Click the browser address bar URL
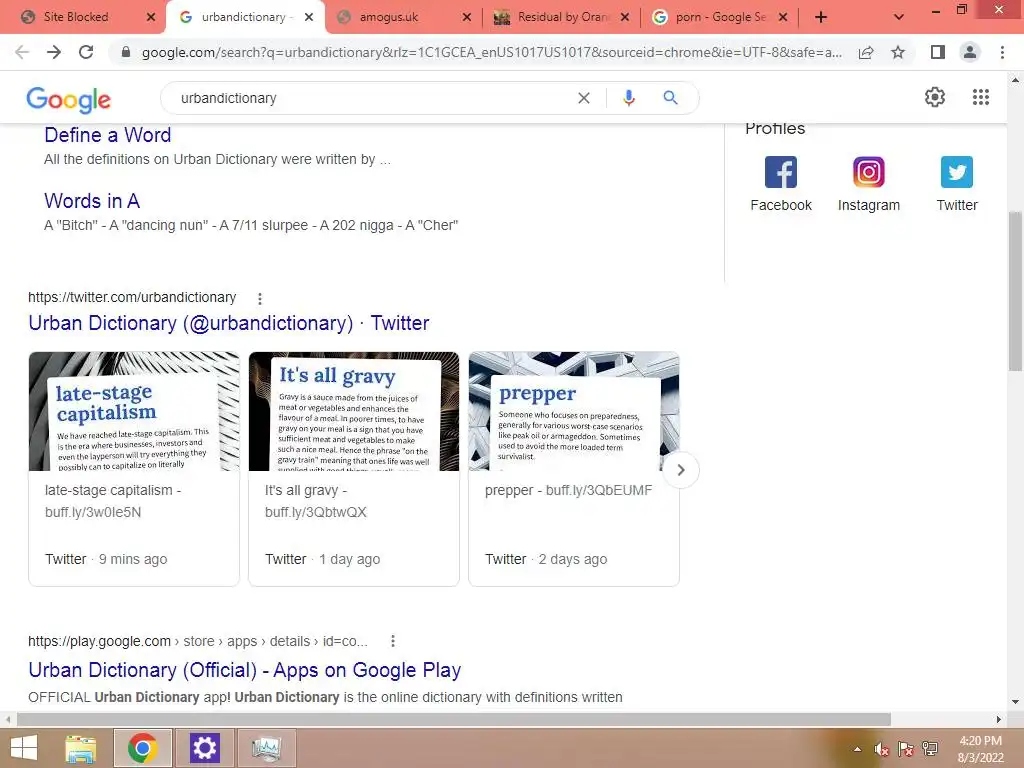Screen dimensions: 1024x768 pyautogui.click(x=491, y=52)
